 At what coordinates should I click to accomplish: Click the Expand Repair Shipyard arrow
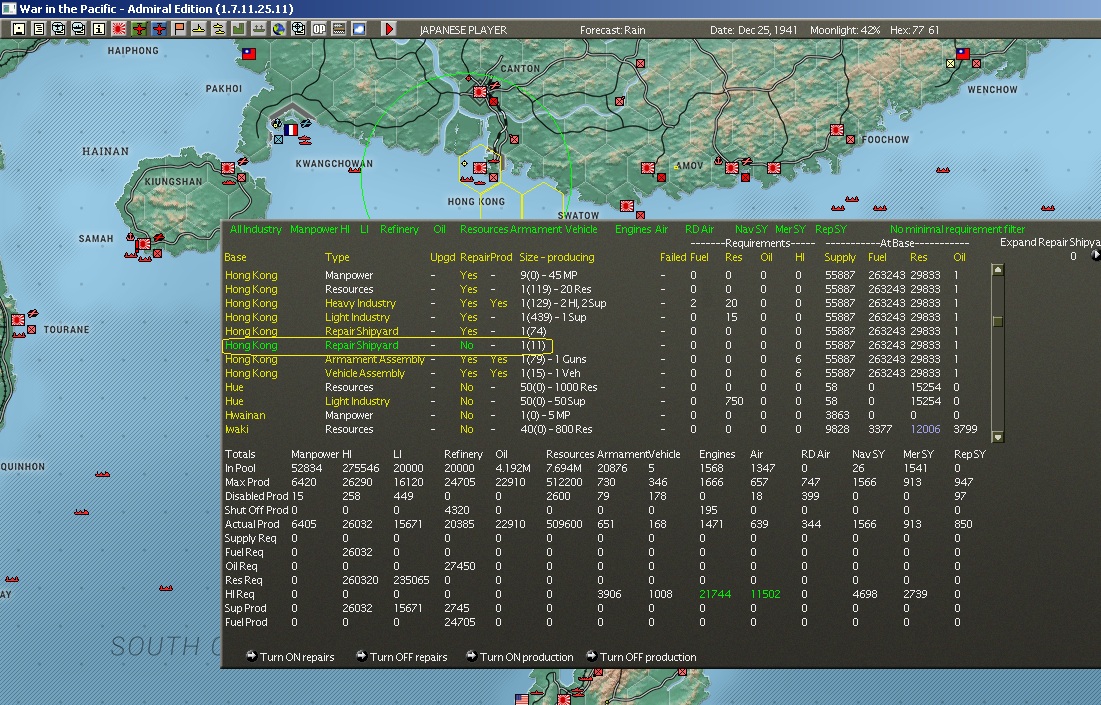click(x=1095, y=255)
